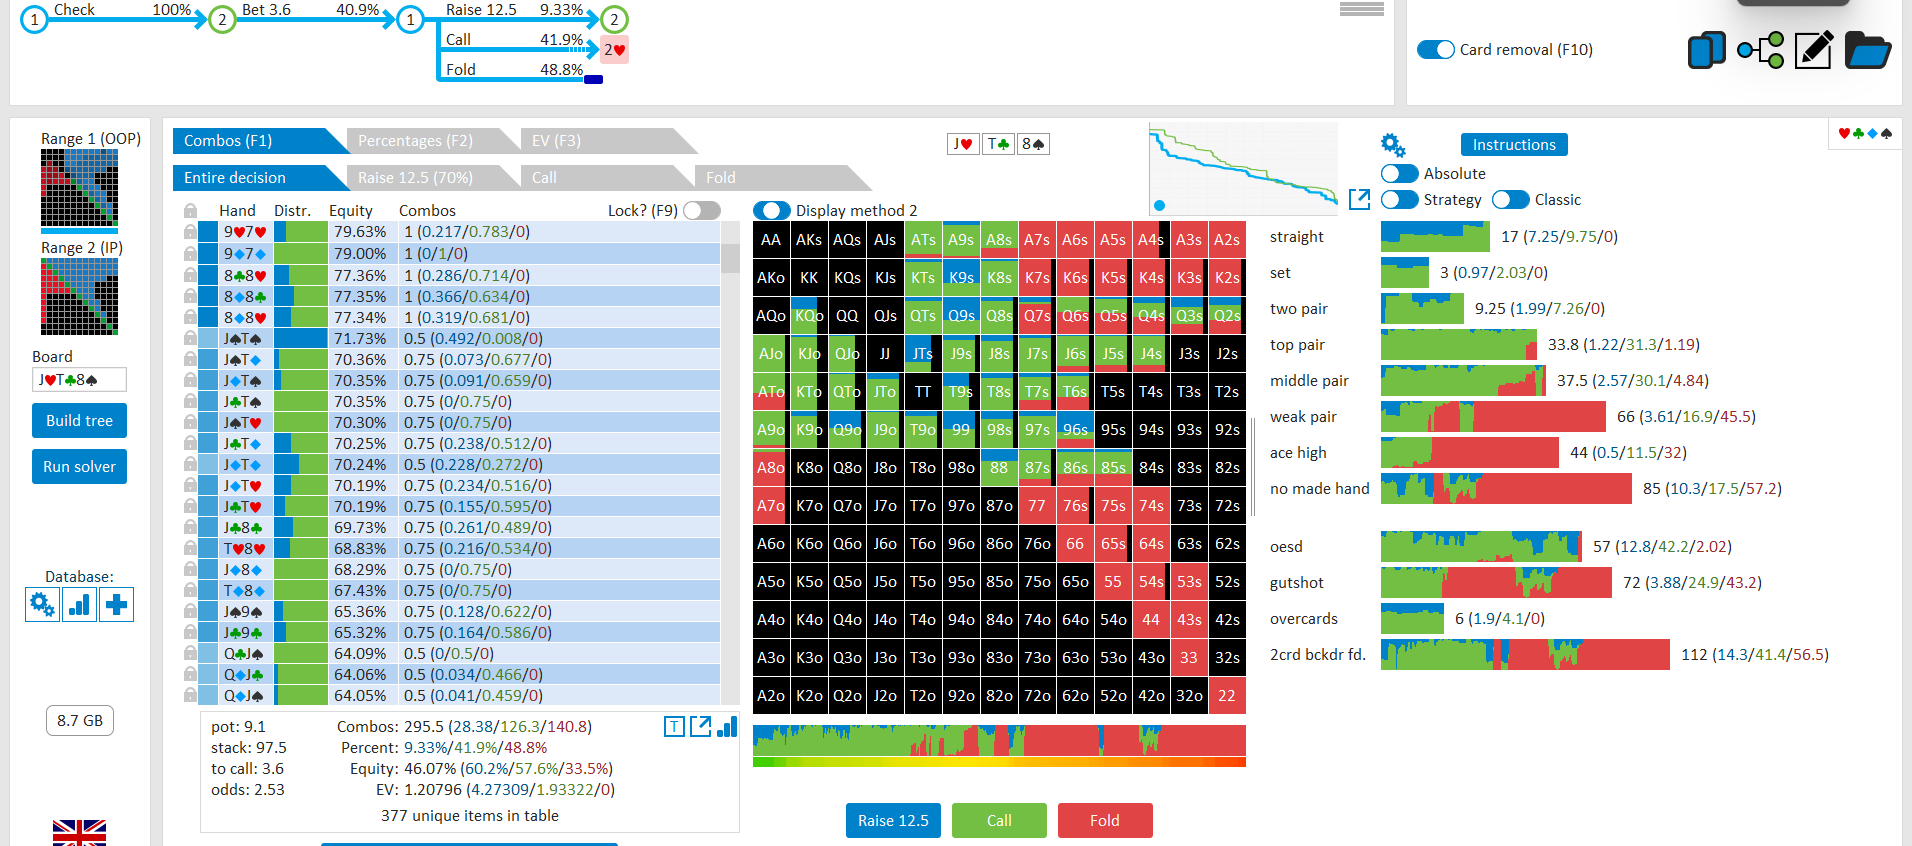This screenshot has width=1912, height=846.
Task: Click the Run solver button
Action: (x=79, y=467)
